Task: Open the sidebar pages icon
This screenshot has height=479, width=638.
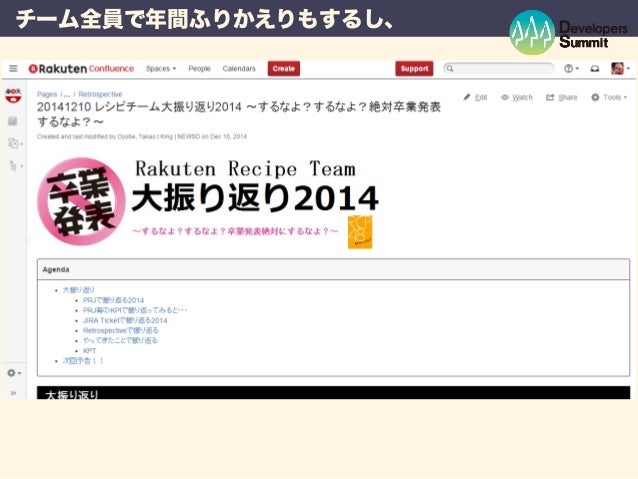Action: click(13, 121)
